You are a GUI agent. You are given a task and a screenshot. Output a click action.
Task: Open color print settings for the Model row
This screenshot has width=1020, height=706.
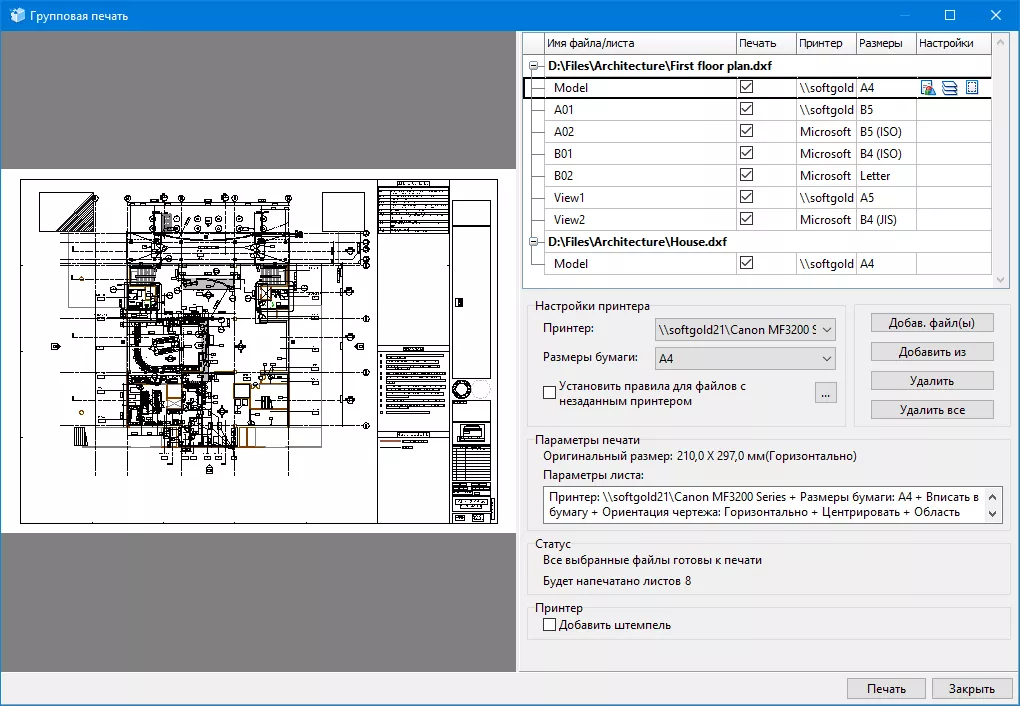point(928,87)
